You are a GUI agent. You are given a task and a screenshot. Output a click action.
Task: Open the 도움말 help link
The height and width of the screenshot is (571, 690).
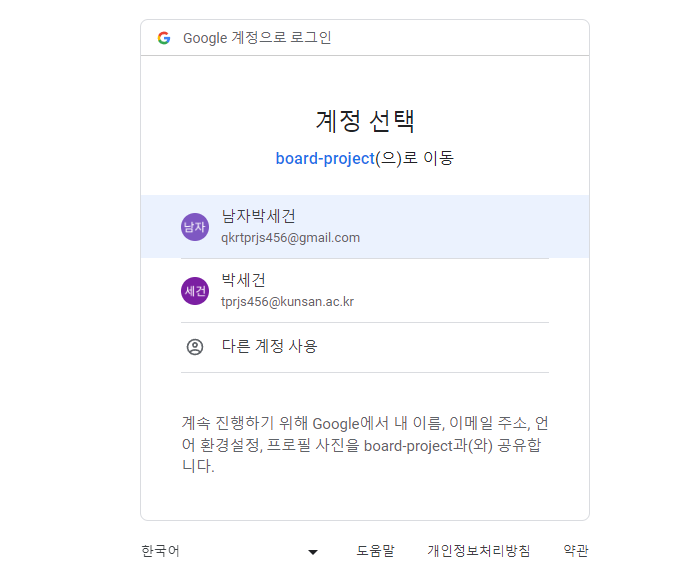(x=375, y=551)
